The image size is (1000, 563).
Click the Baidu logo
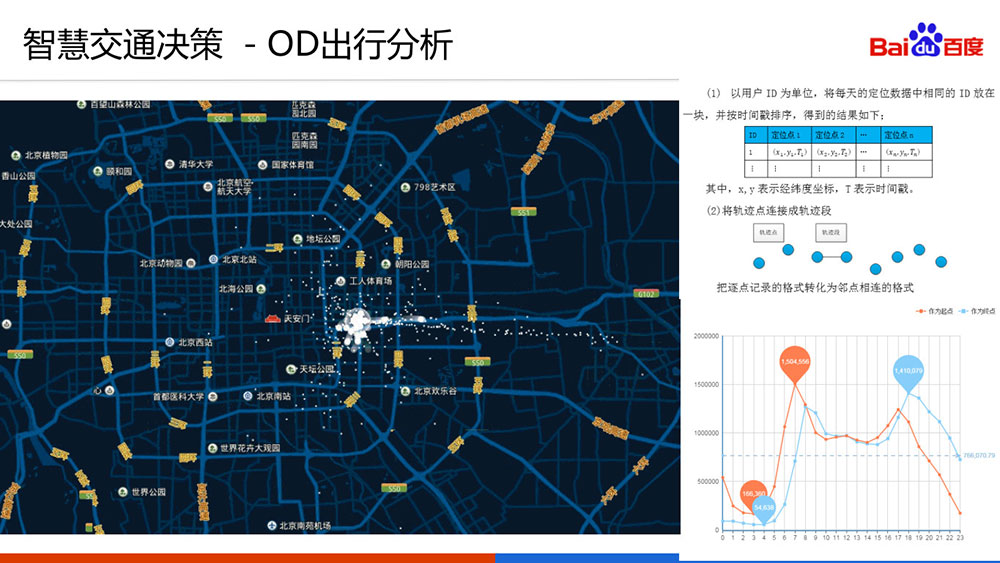pyautogui.click(x=926, y=41)
